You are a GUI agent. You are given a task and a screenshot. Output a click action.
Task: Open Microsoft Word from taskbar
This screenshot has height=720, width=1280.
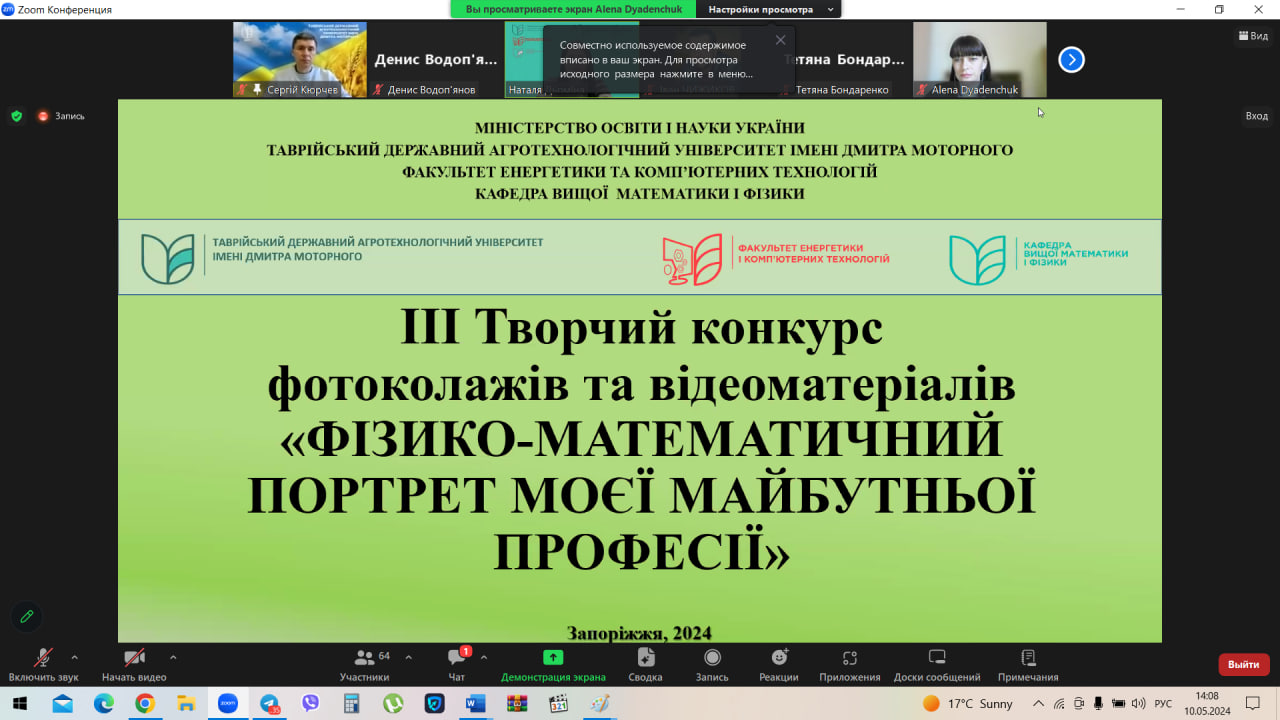tap(475, 704)
